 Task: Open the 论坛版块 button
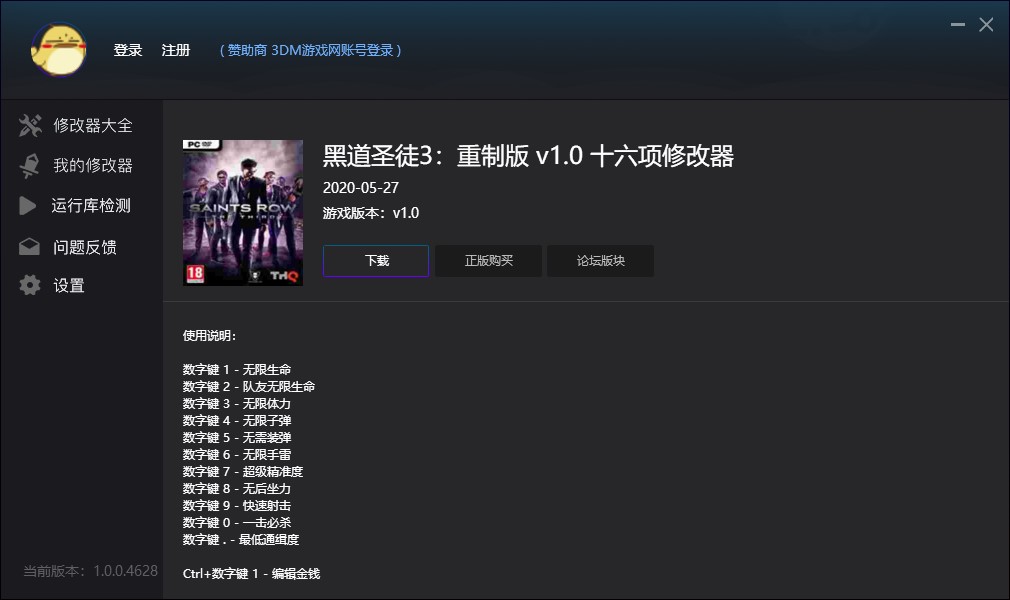point(600,261)
